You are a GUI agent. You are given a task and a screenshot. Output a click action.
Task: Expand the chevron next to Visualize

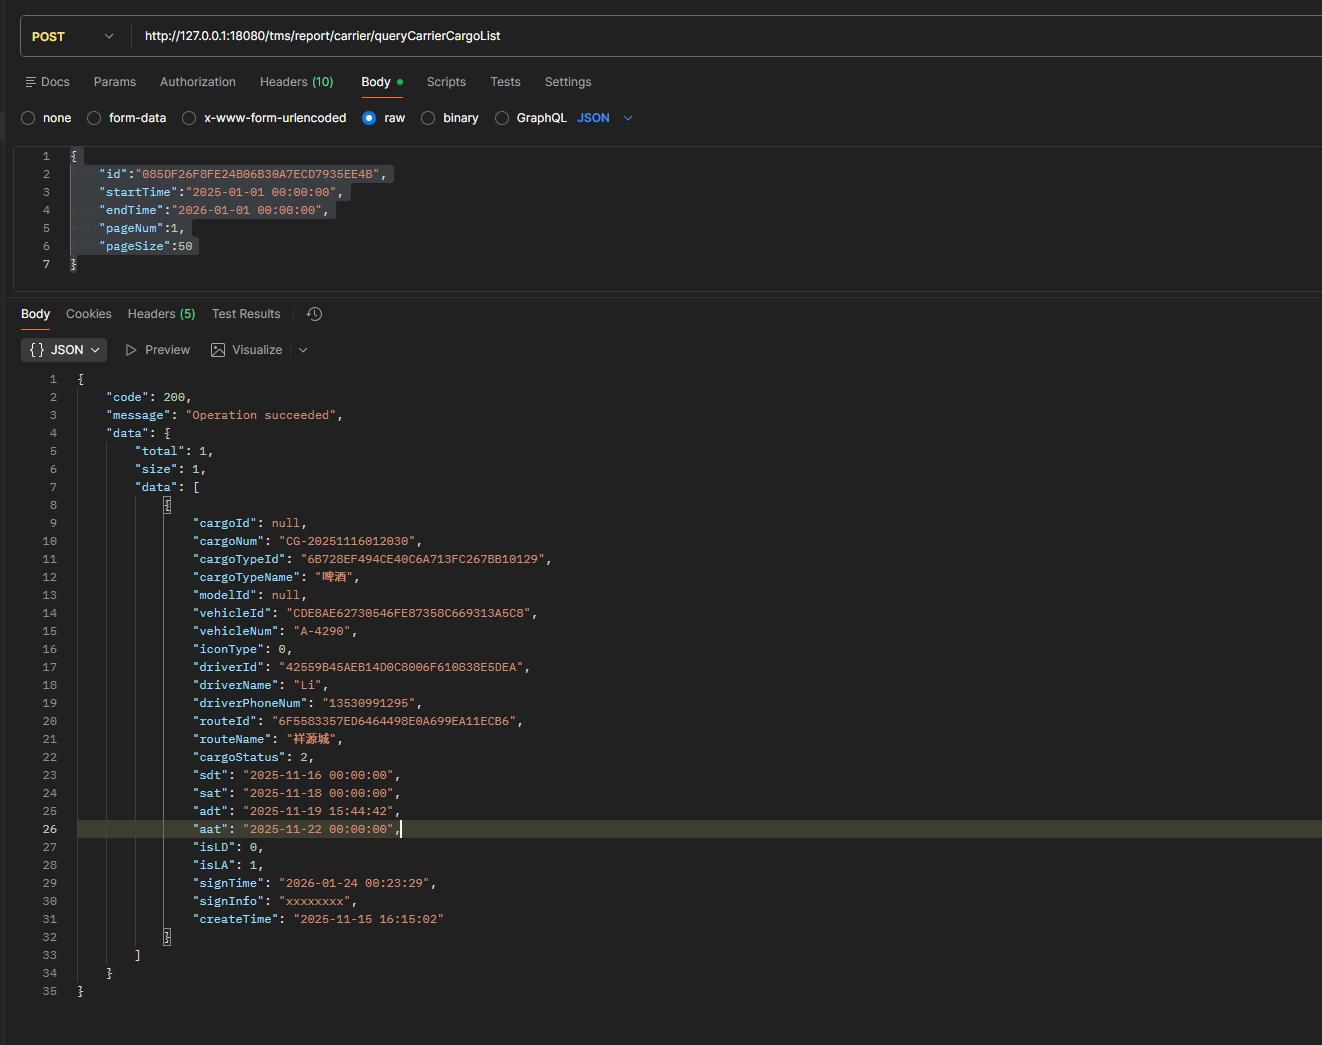tap(303, 350)
